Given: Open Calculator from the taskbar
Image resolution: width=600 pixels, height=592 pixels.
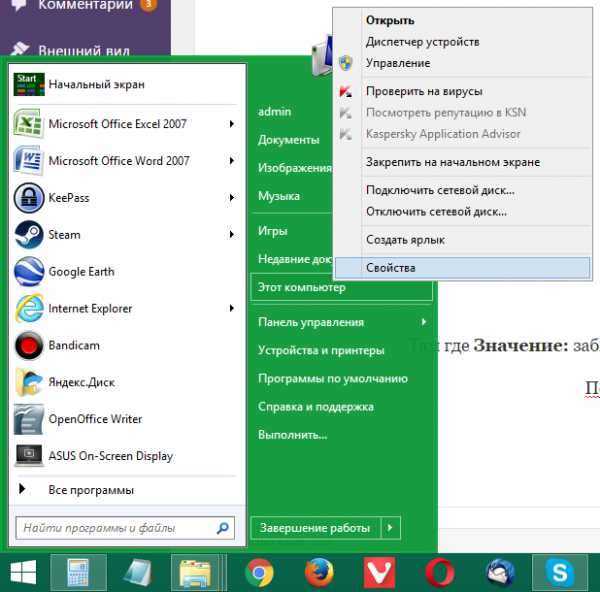Looking at the screenshot, I should coord(78,573).
